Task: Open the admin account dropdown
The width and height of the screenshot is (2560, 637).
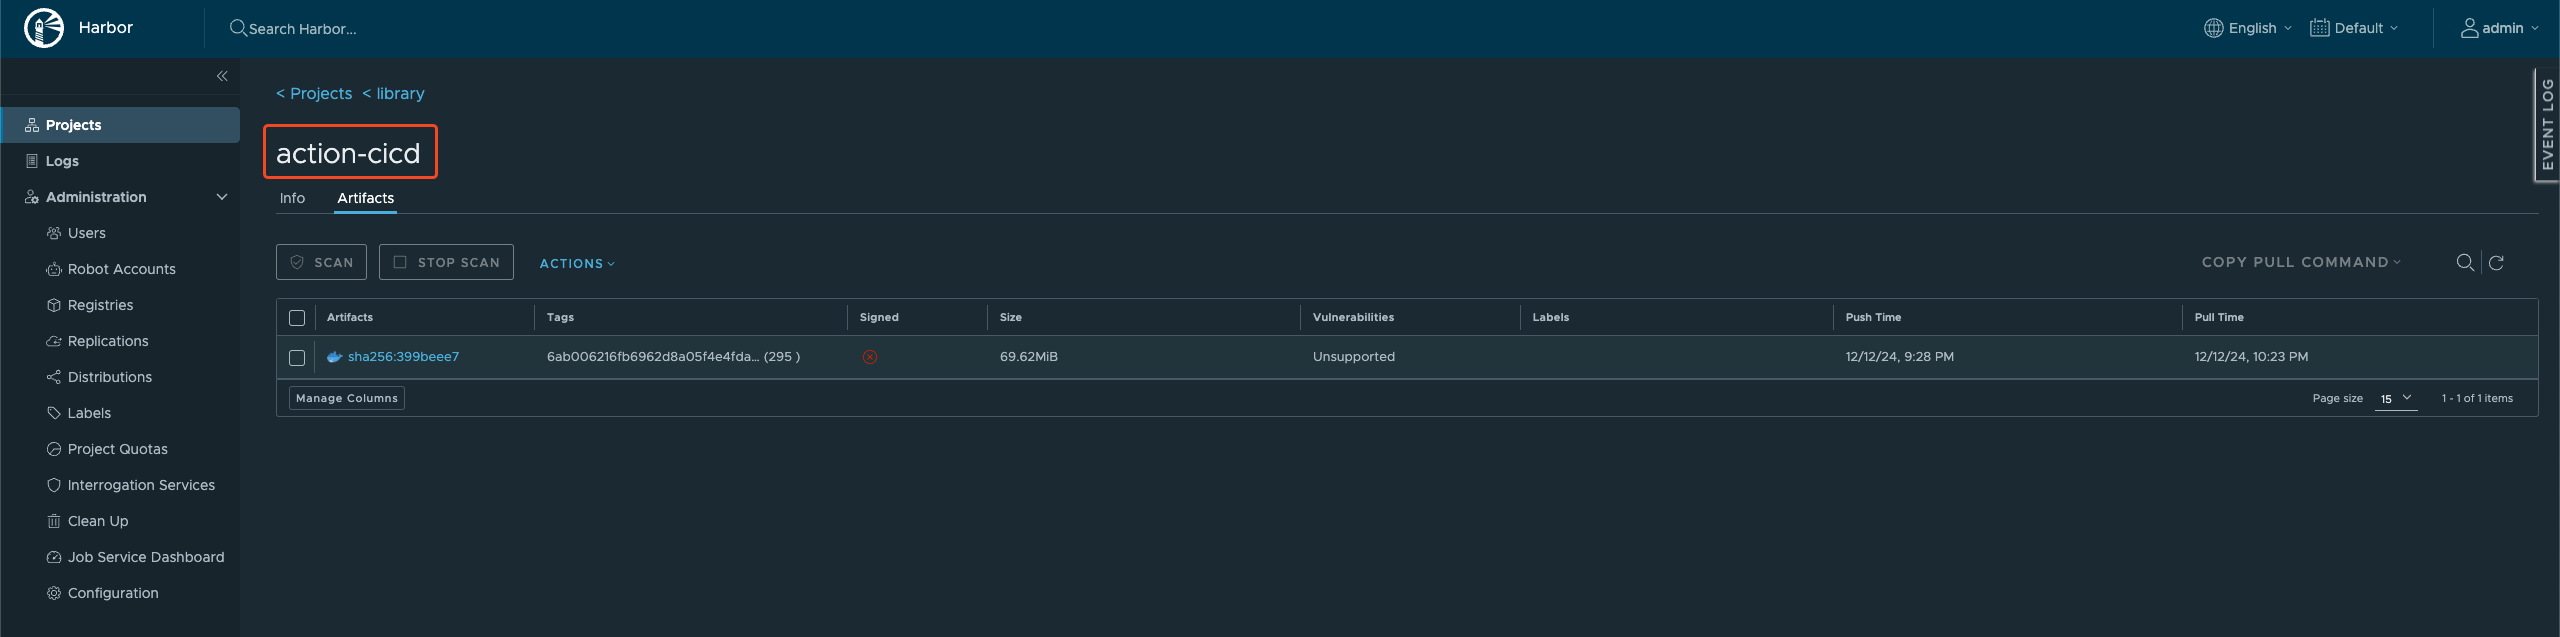Action: [x=2500, y=28]
